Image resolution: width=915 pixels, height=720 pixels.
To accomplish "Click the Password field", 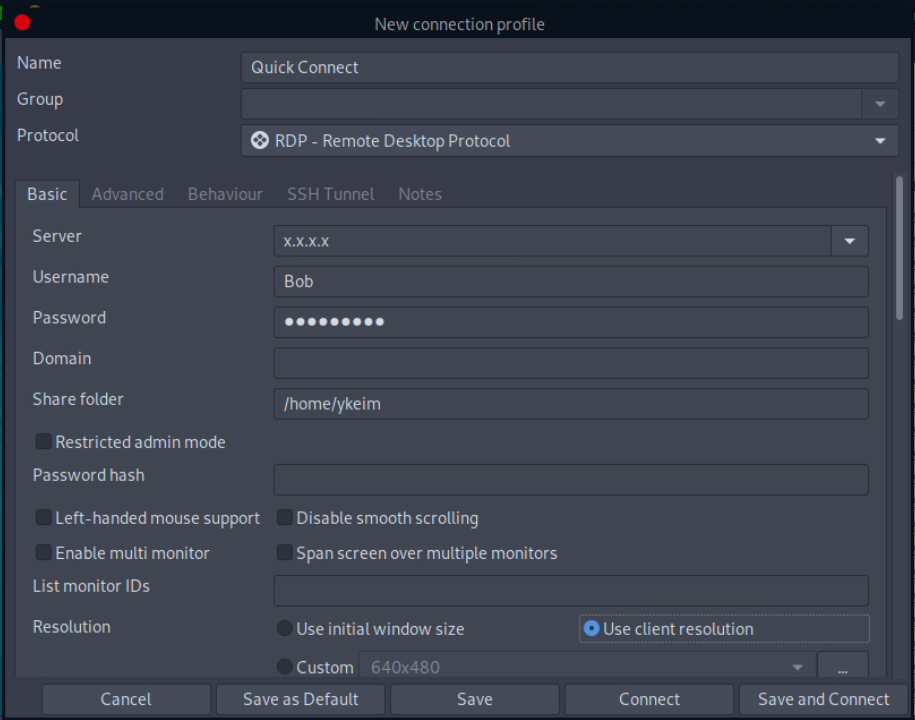I will pyautogui.click(x=570, y=321).
